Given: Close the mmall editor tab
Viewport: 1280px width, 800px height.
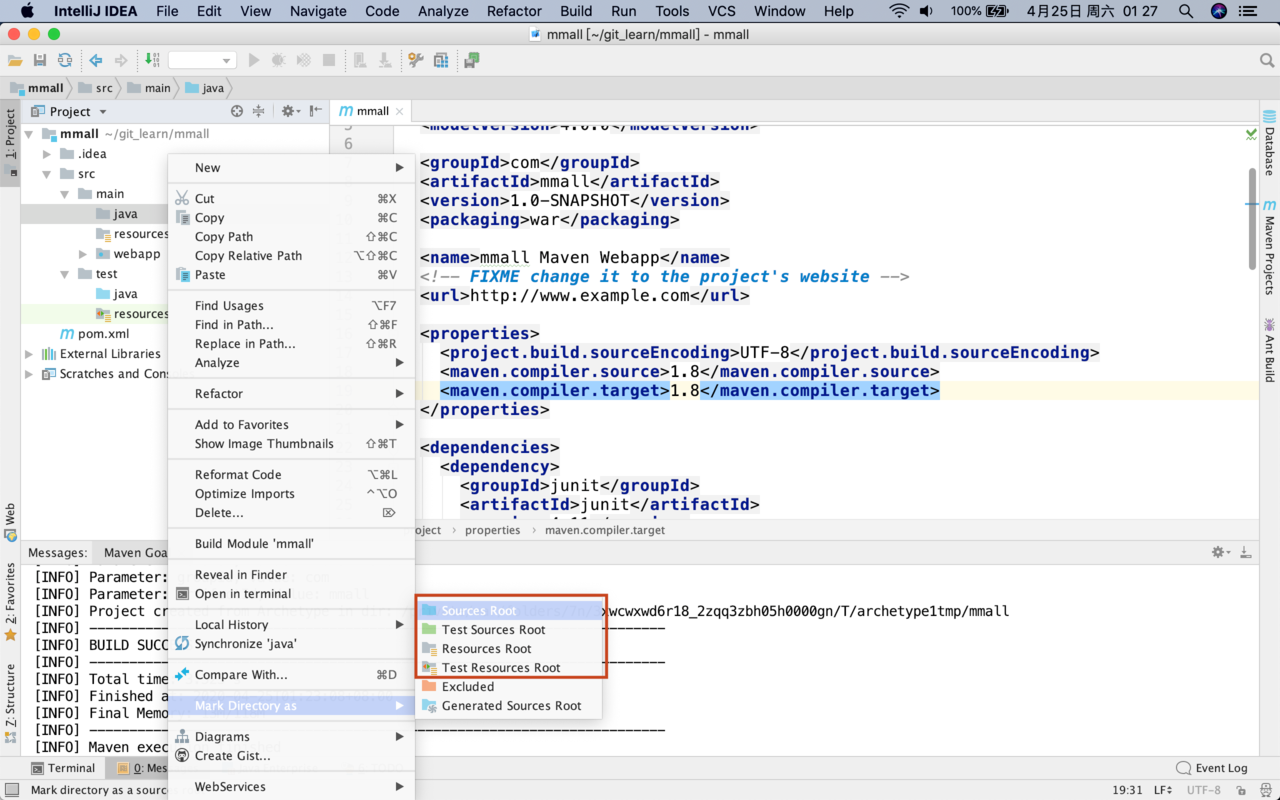Looking at the screenshot, I should [x=400, y=111].
